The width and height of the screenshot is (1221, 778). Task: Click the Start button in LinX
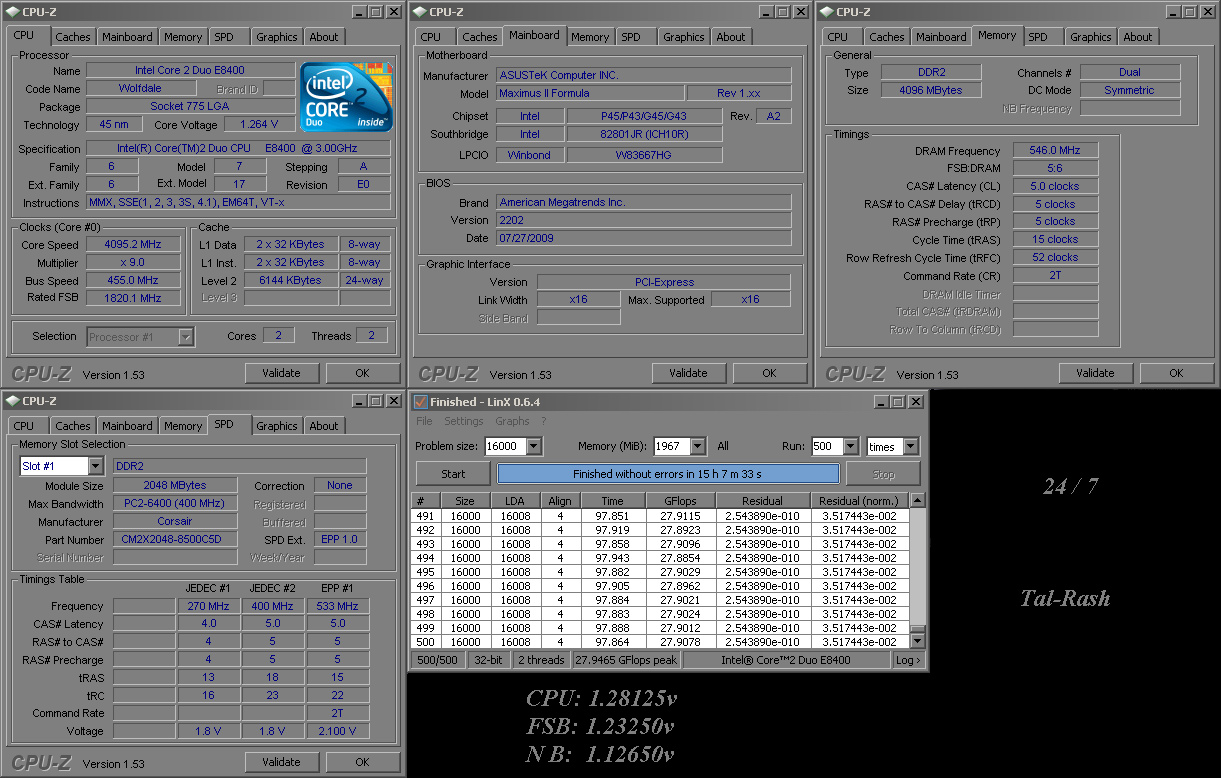453,474
